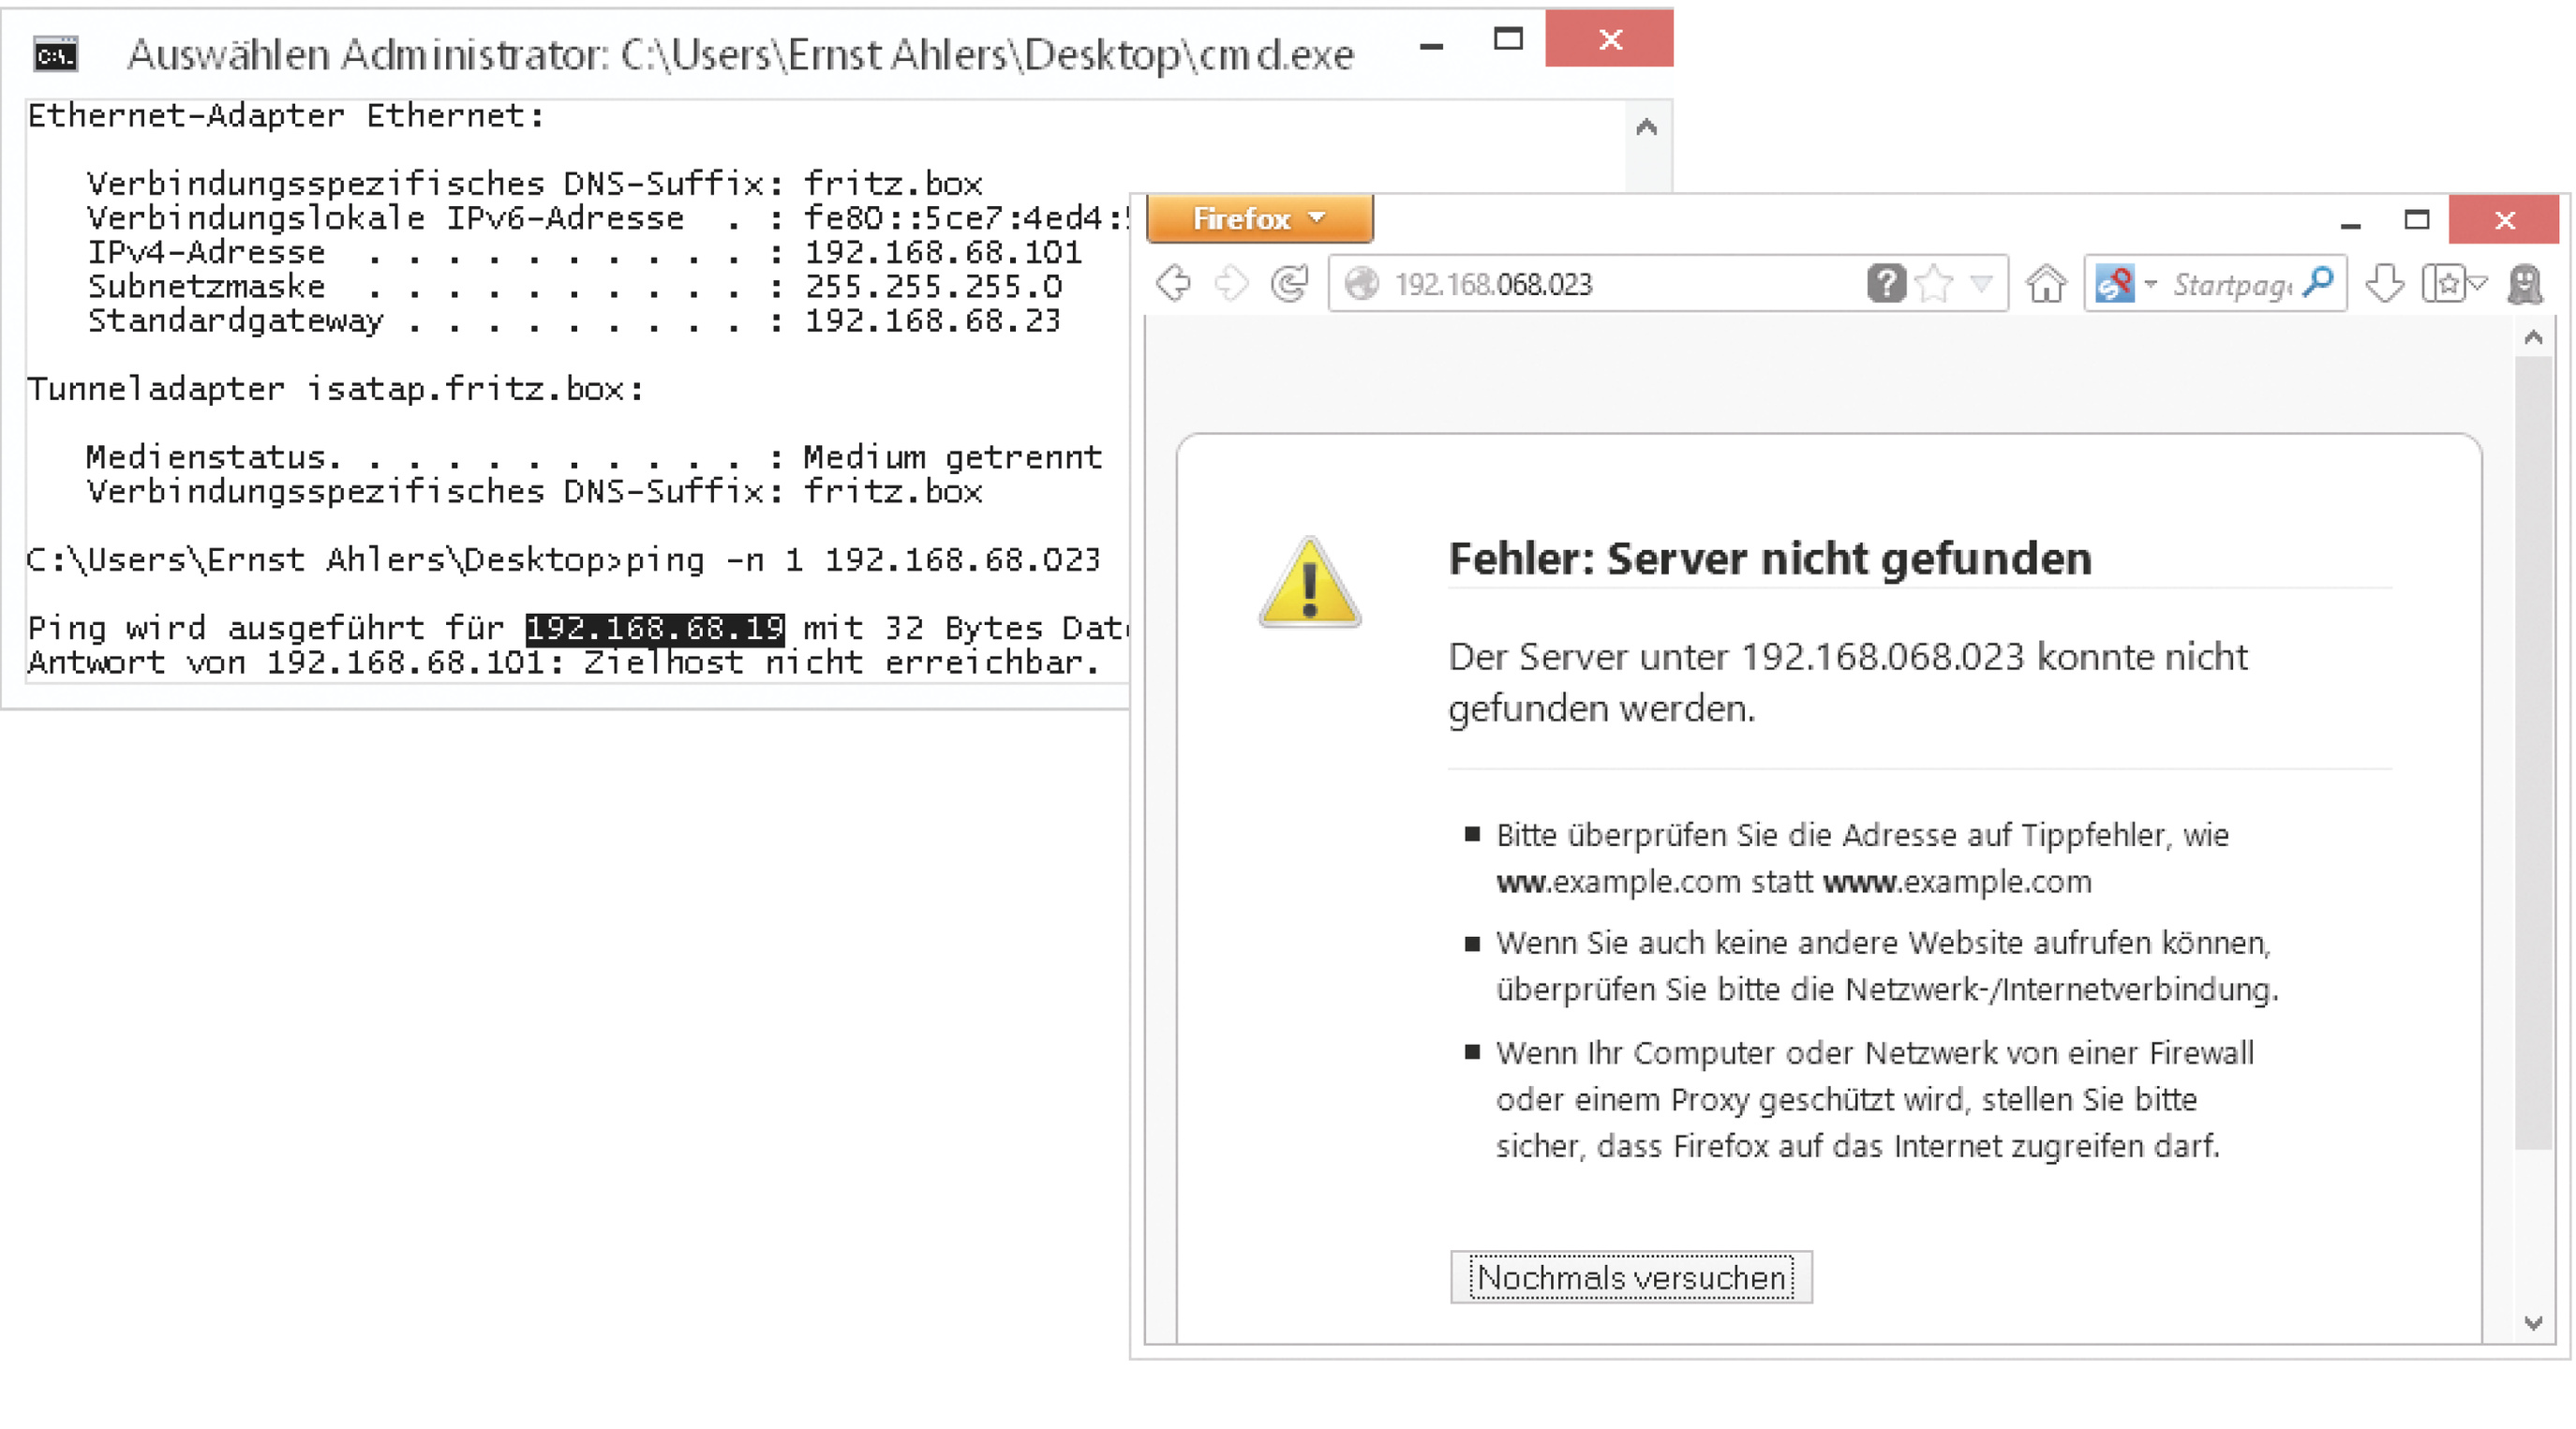Click the globe site identity icon
The height and width of the screenshot is (1429, 2576).
tap(1361, 284)
